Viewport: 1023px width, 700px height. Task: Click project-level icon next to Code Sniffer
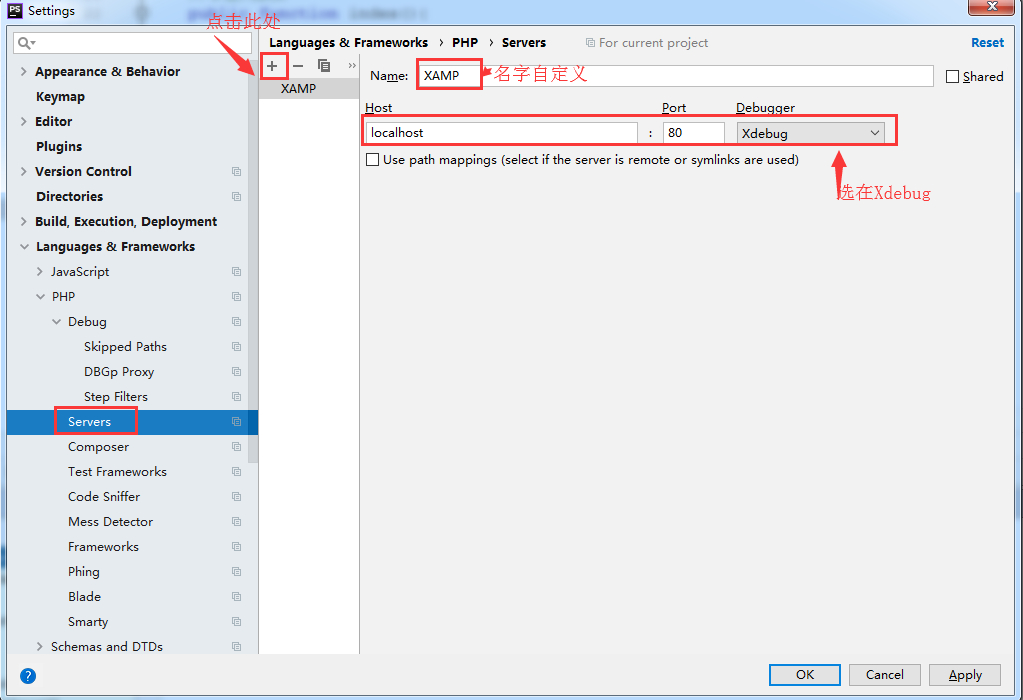[236, 496]
